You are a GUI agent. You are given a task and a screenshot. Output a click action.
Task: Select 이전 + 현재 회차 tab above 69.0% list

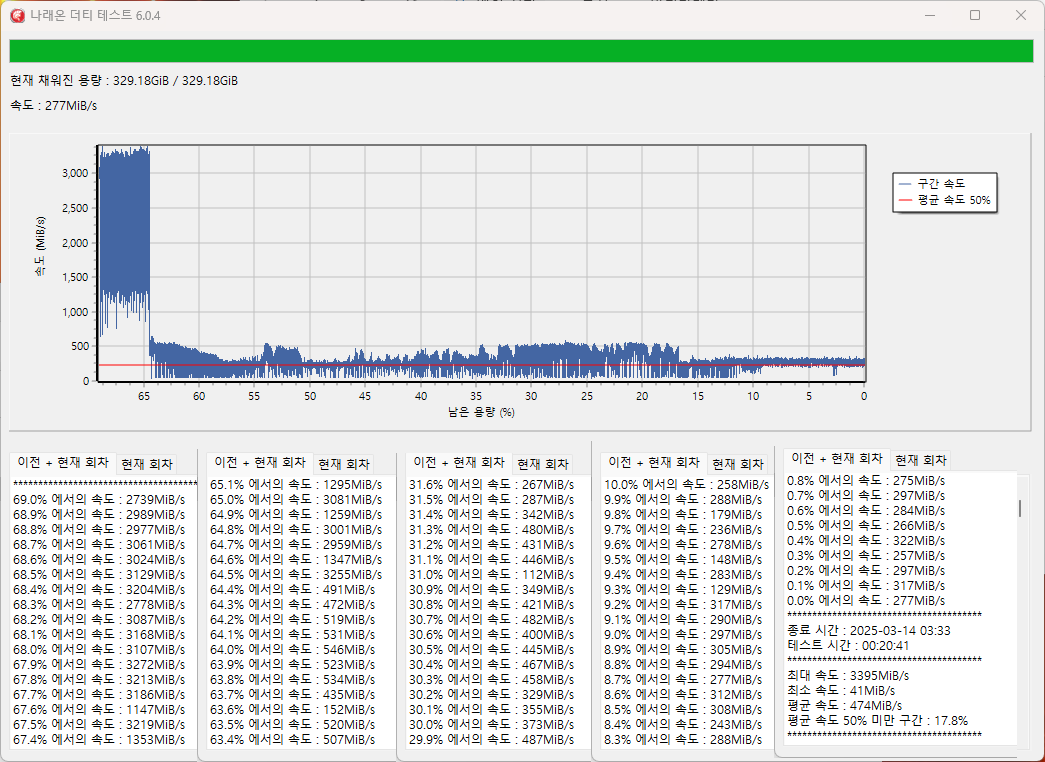click(63, 462)
